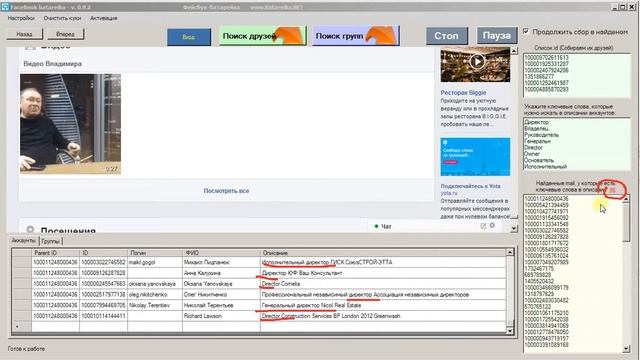Screen dimensions: 640x360
Task: Select found ID 1405520432 in the results list
Action: 539,281
